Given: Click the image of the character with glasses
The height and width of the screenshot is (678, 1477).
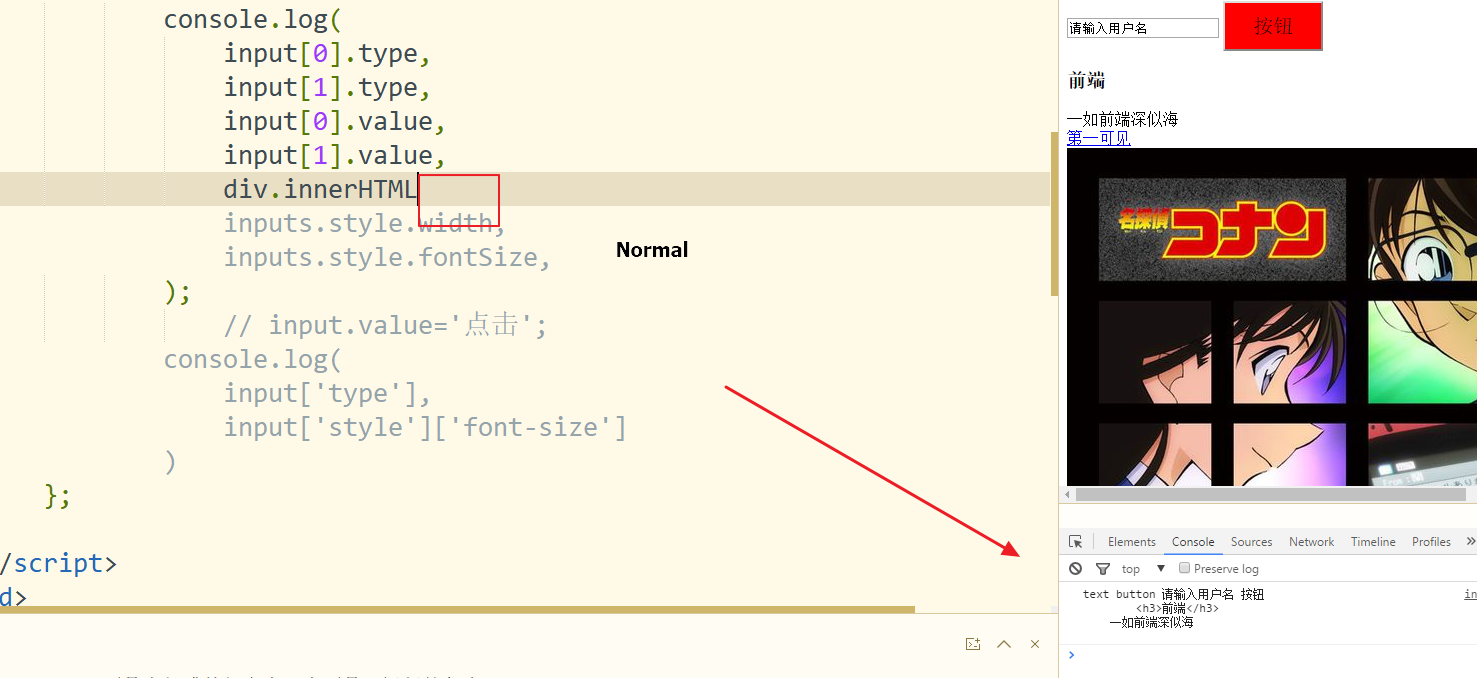Looking at the screenshot, I should coord(1422,230).
